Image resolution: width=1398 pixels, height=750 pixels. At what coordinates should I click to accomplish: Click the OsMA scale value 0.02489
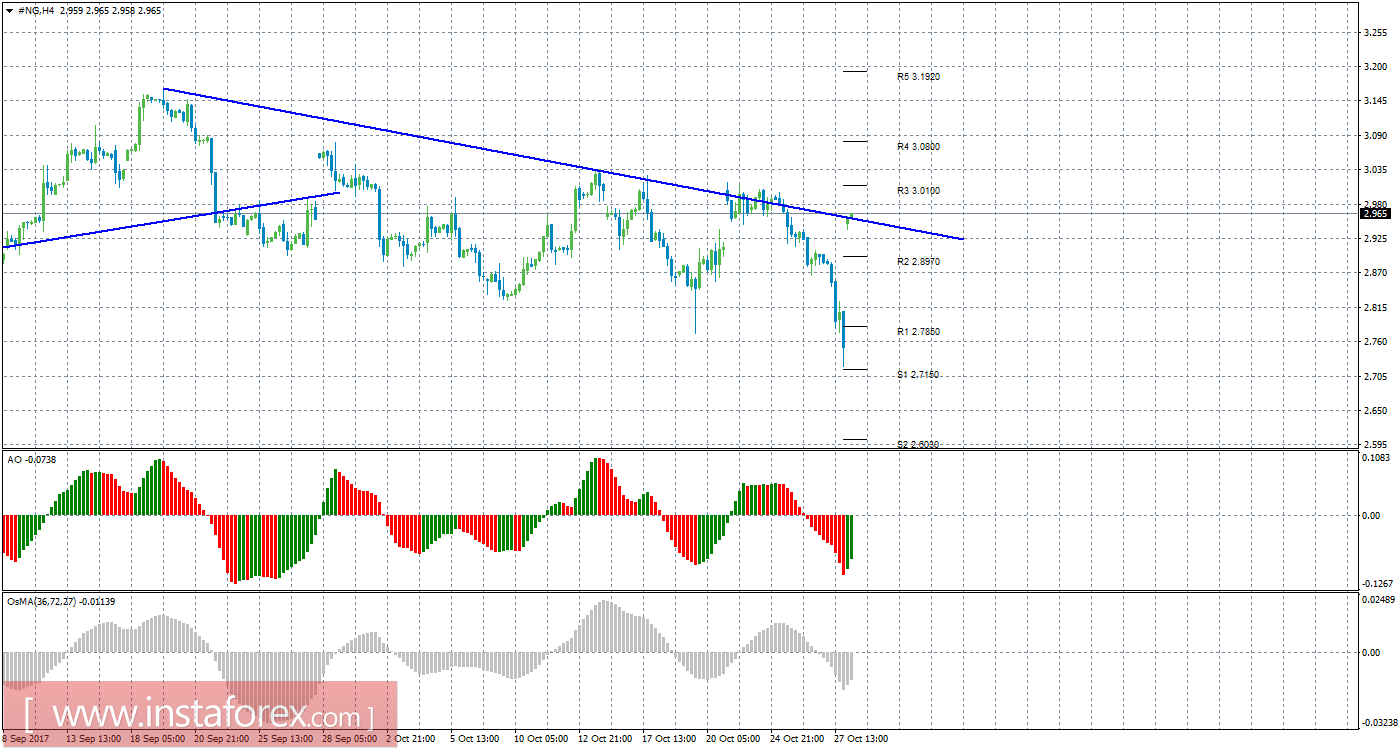(1379, 599)
